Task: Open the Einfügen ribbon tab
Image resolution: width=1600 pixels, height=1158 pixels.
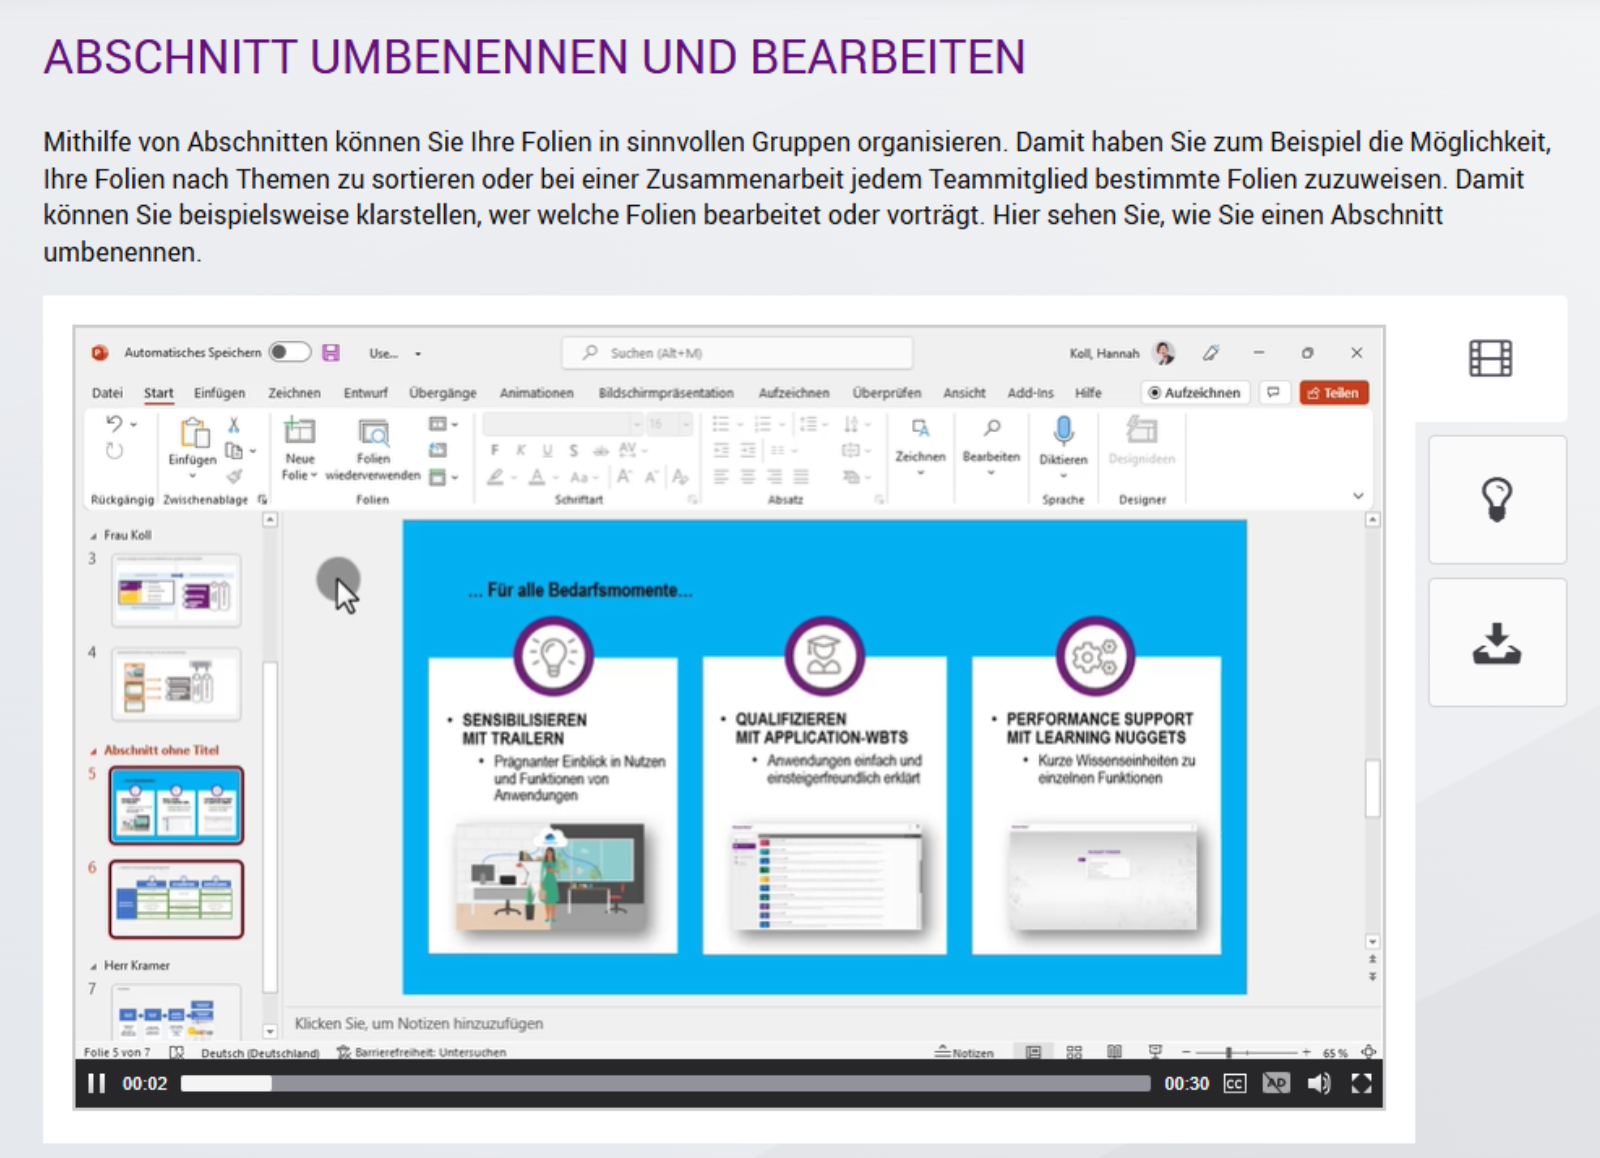Action: pos(219,393)
